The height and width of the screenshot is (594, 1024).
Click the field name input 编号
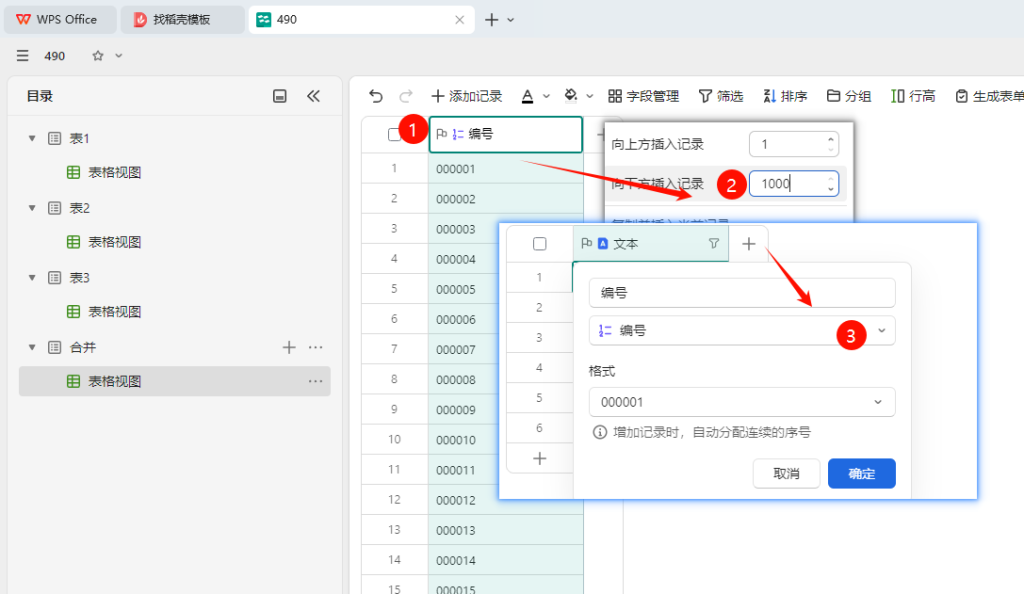click(742, 293)
